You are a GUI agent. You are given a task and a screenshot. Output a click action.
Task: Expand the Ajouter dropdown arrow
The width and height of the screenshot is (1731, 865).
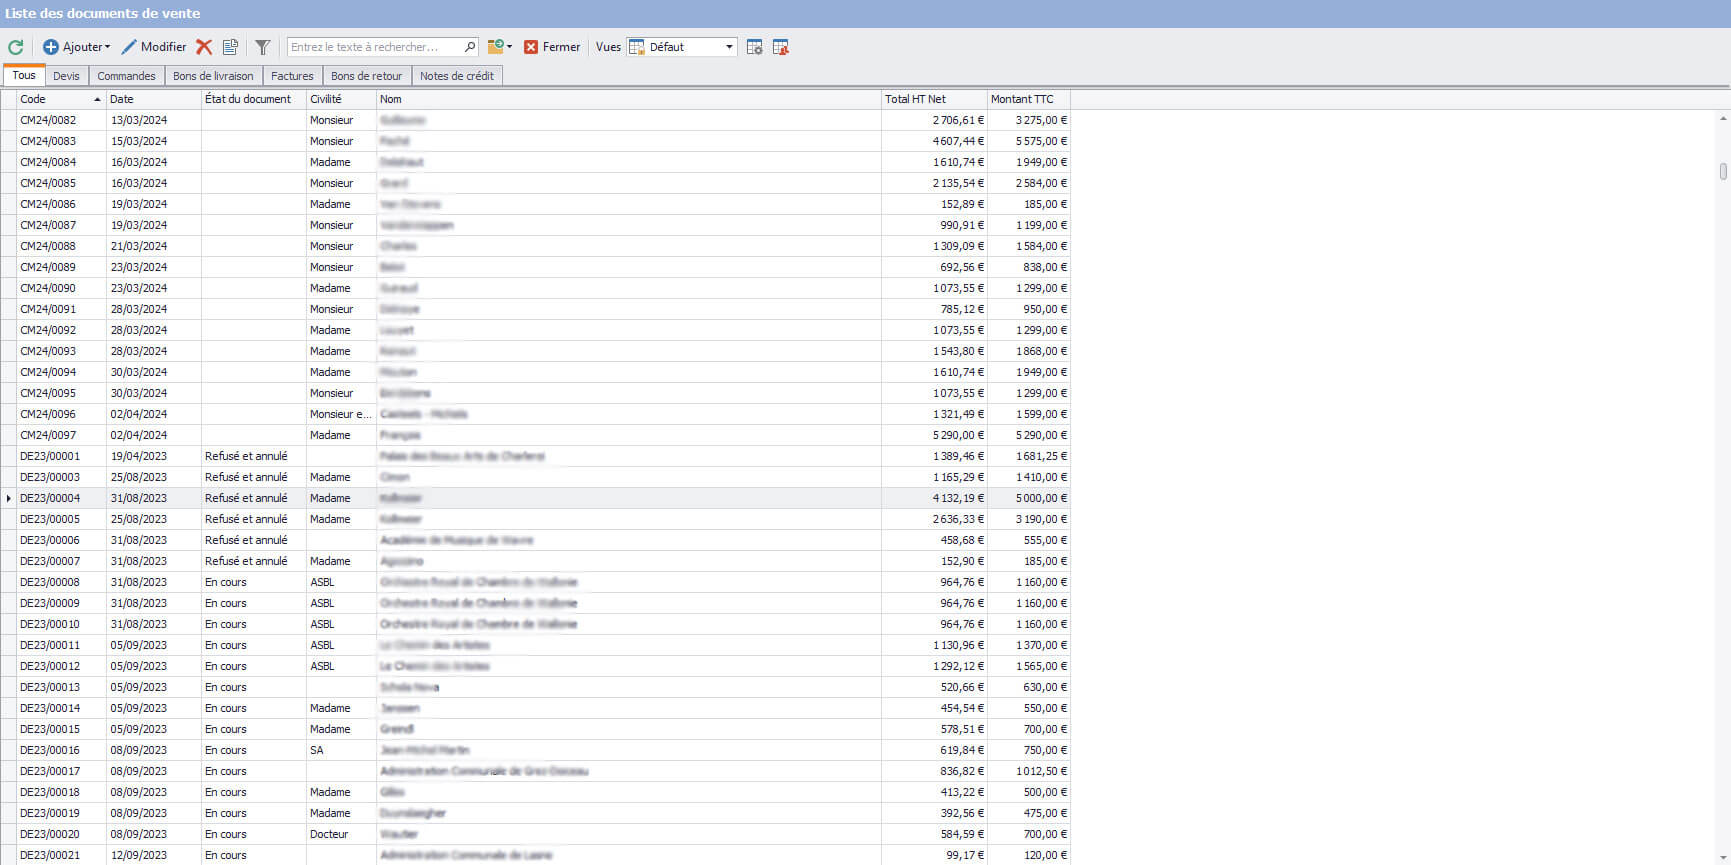107,47
